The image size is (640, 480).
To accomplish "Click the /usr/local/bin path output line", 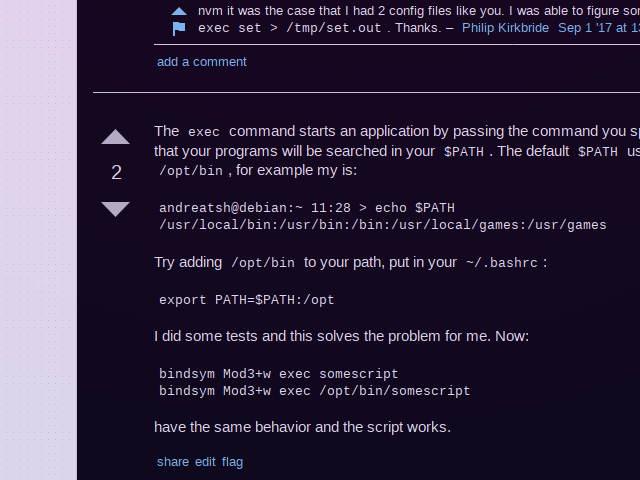I will pos(382,225).
